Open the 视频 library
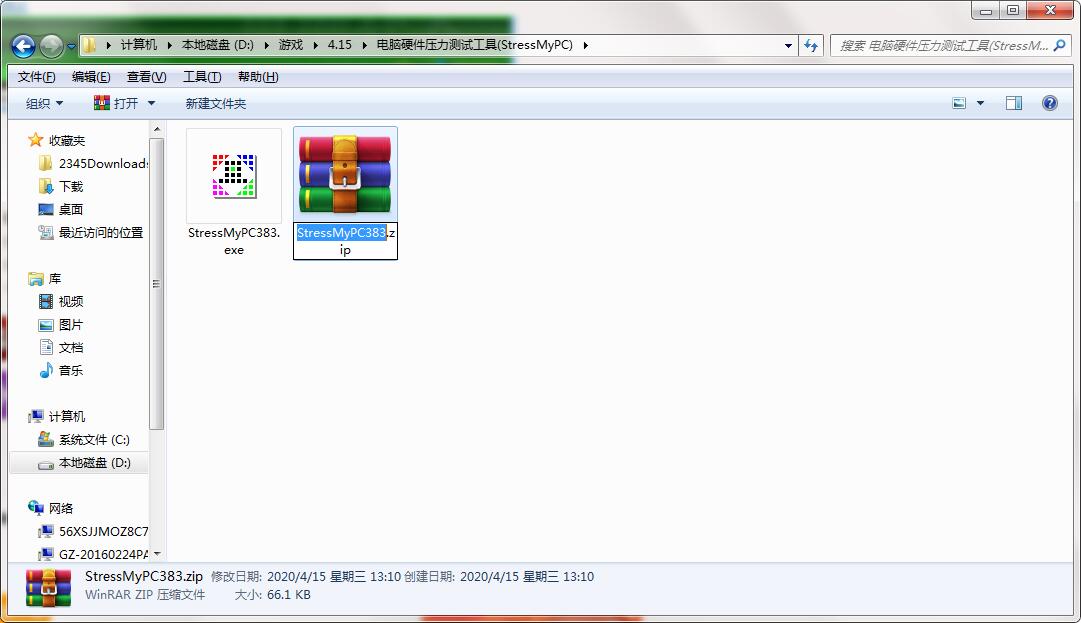Viewport: 1081px width, 623px height. tap(70, 301)
